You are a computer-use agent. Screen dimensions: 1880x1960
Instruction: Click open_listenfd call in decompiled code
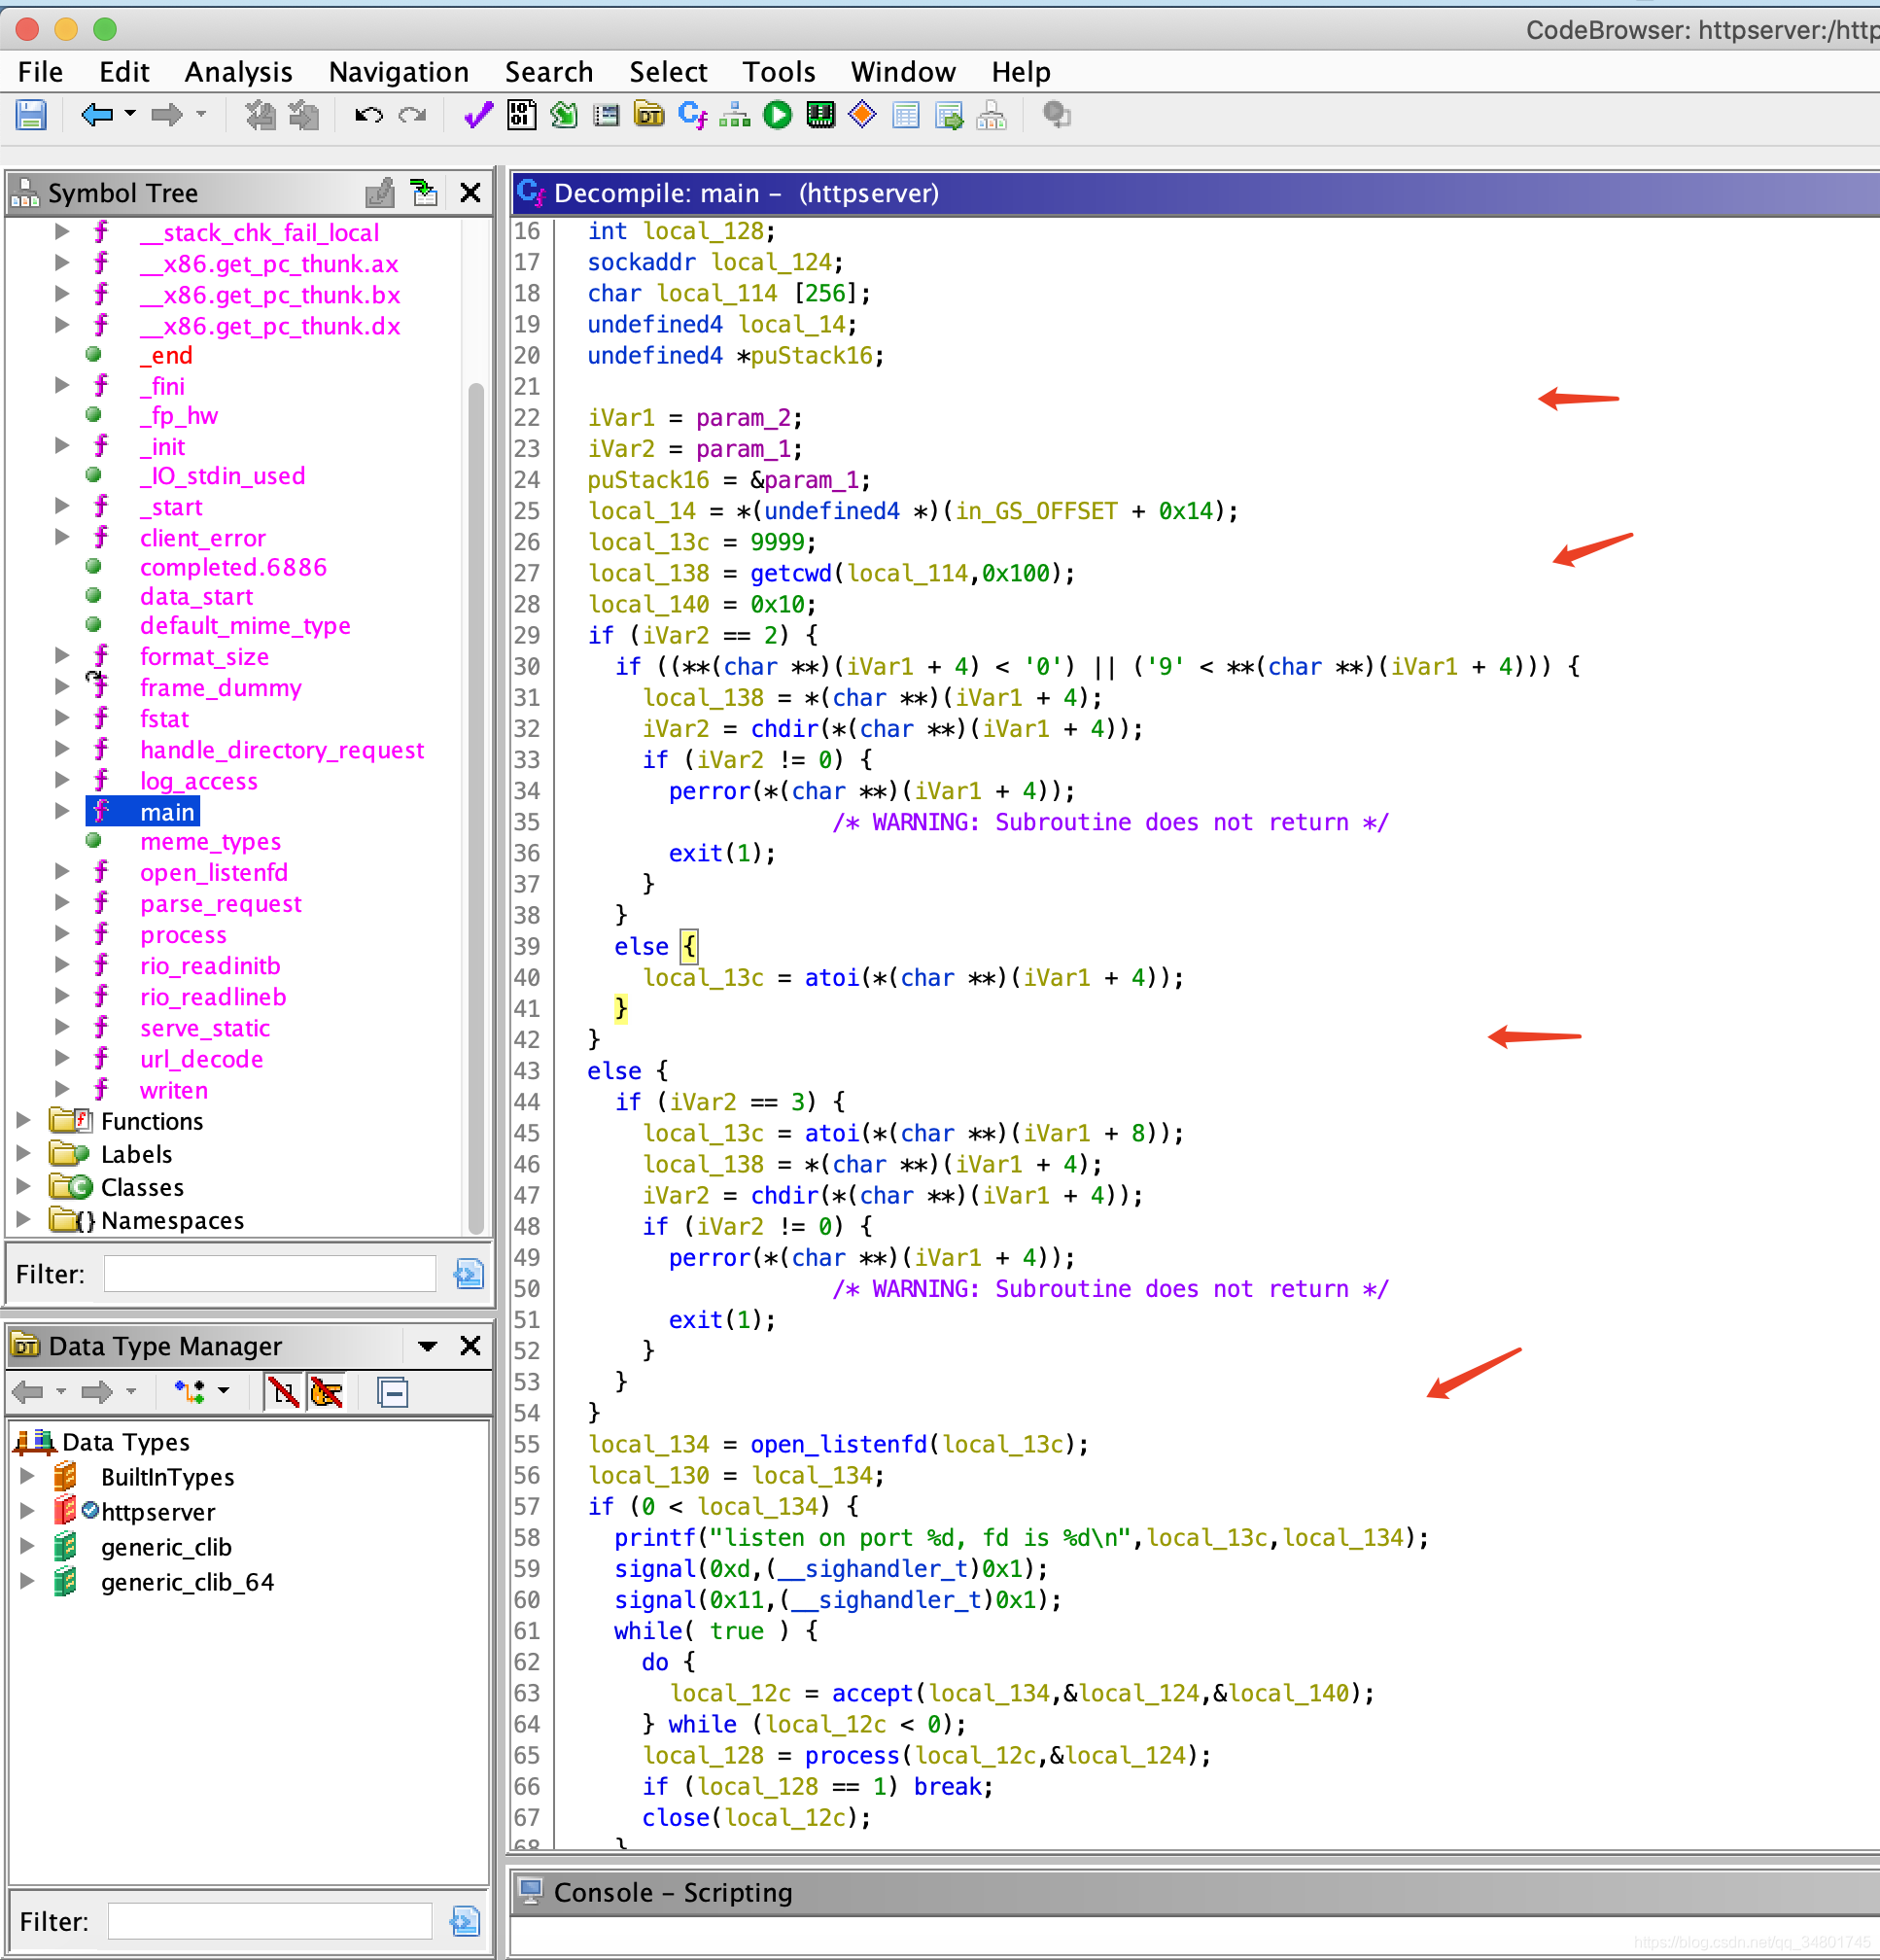click(838, 1444)
